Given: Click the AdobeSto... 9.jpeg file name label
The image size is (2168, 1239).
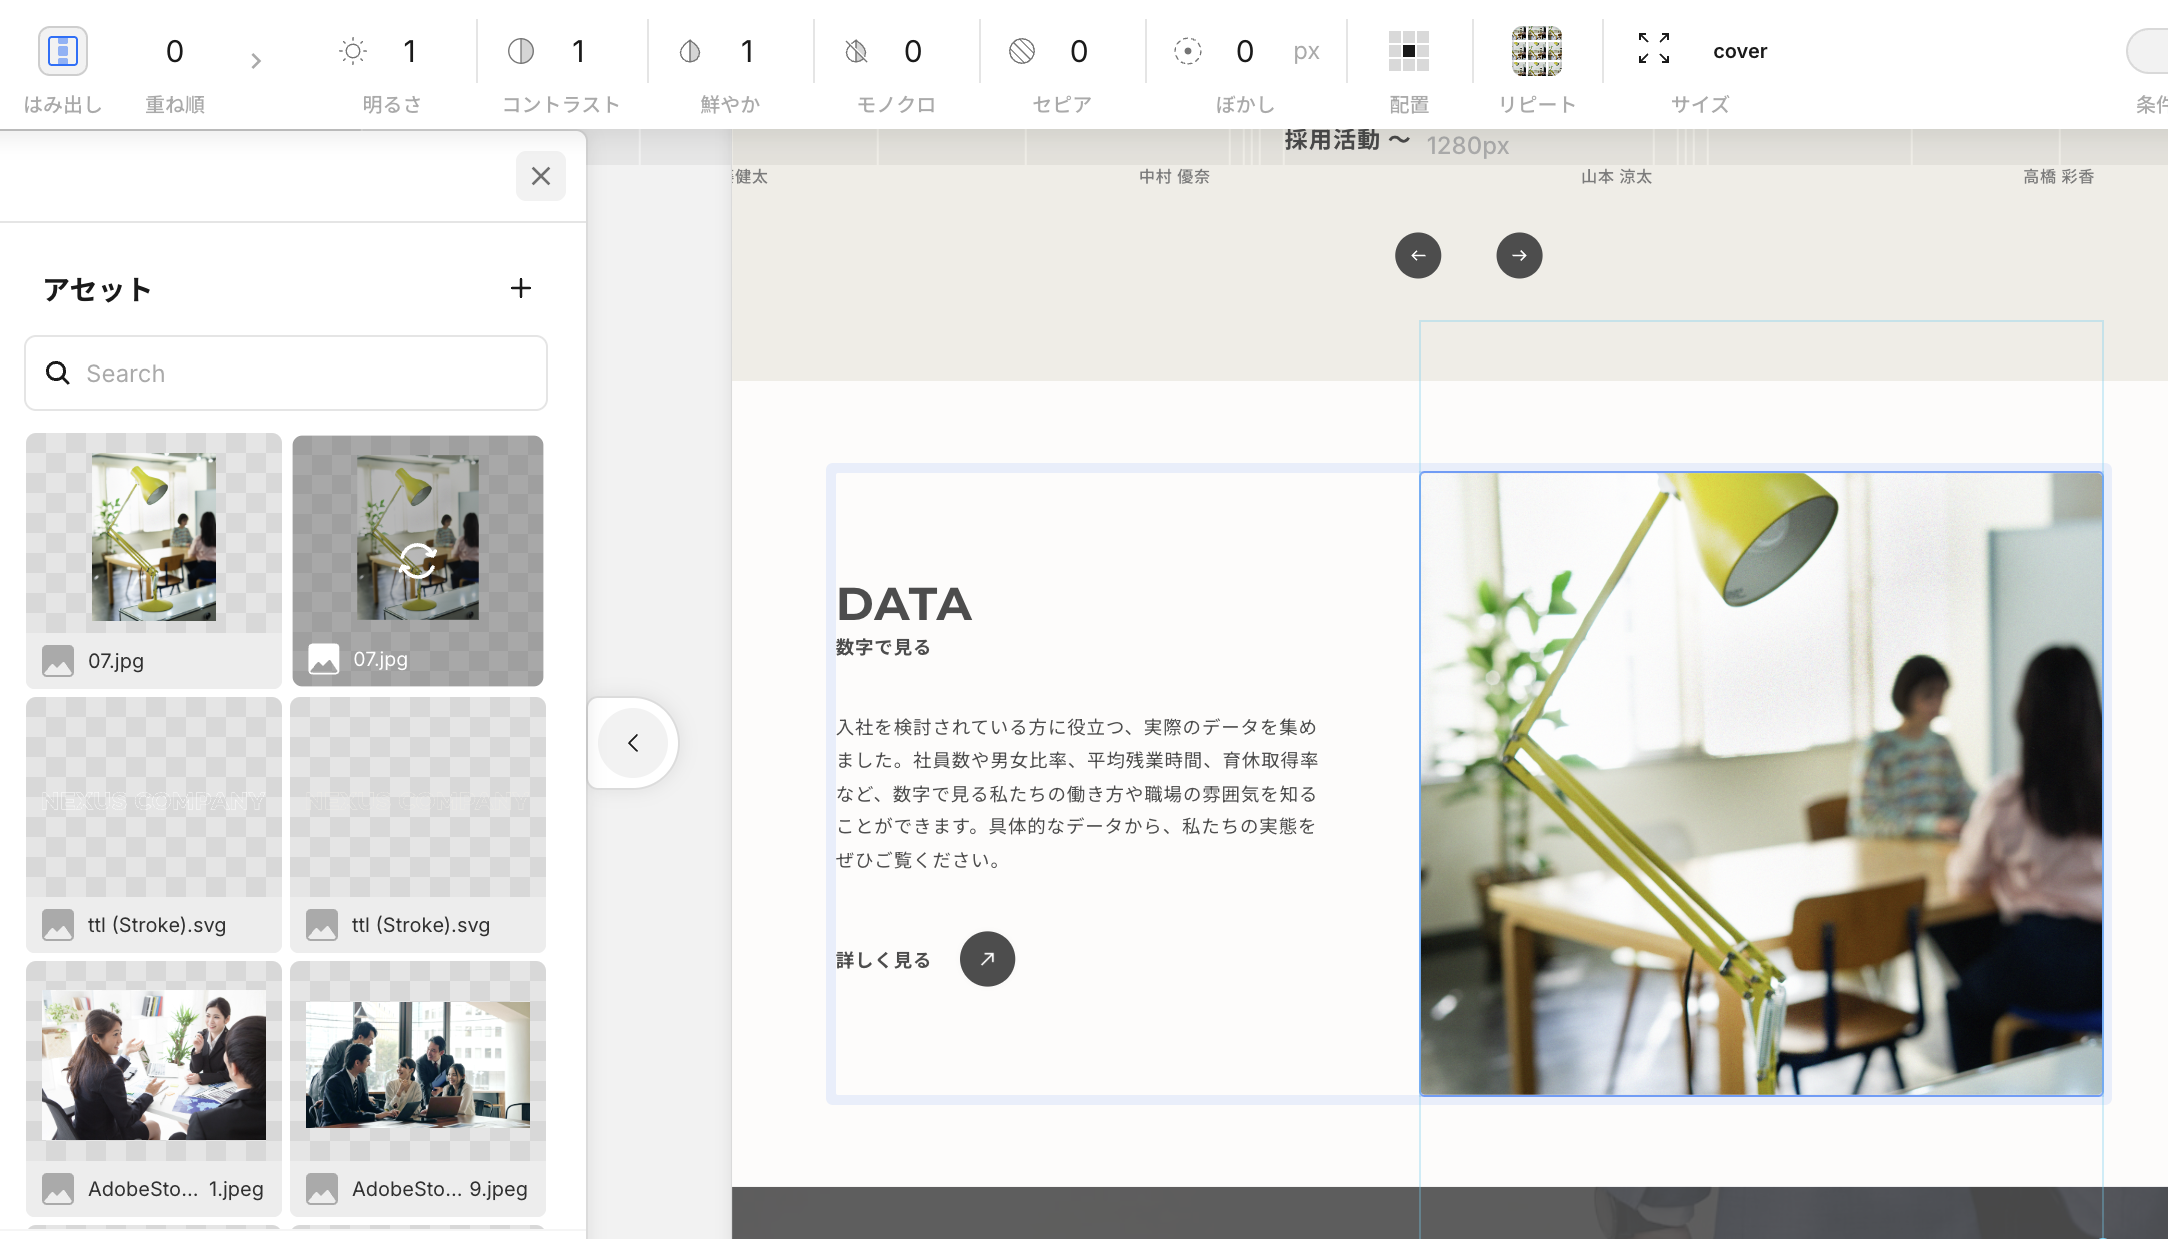Looking at the screenshot, I should tap(440, 1189).
